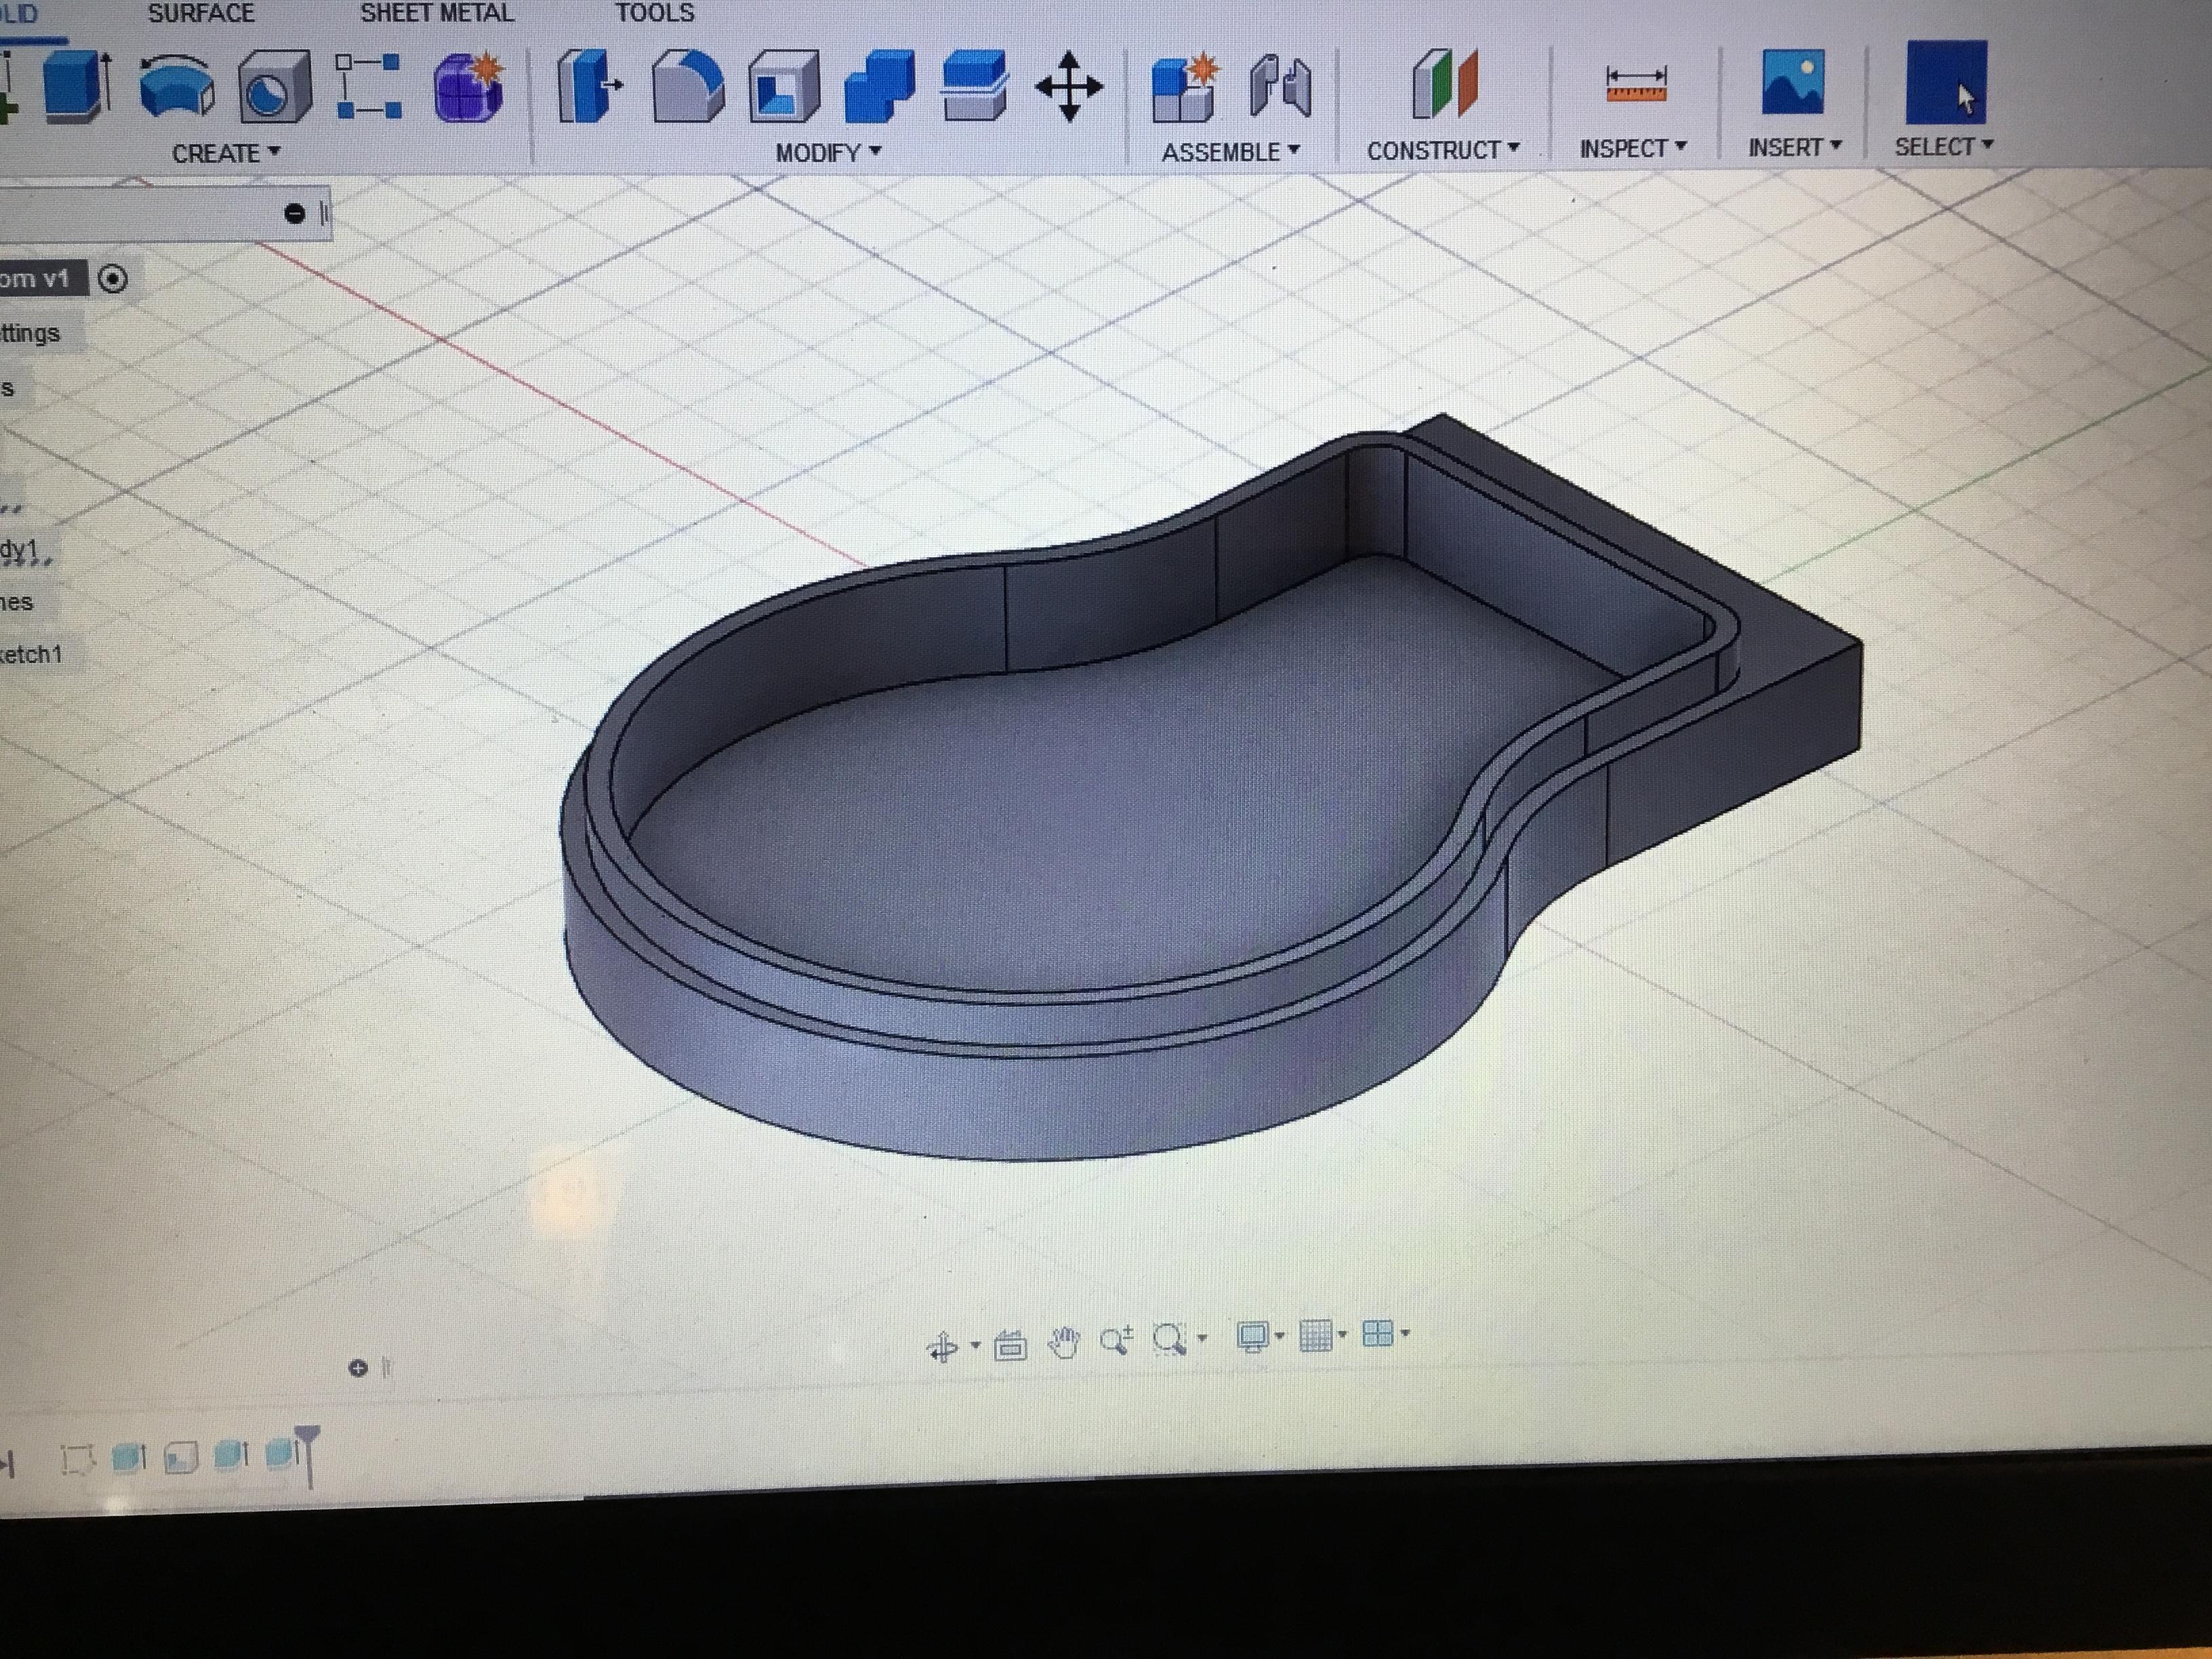The width and height of the screenshot is (2212, 1659).
Task: Select the Zoom plus-minus tool
Action: pos(1116,1340)
